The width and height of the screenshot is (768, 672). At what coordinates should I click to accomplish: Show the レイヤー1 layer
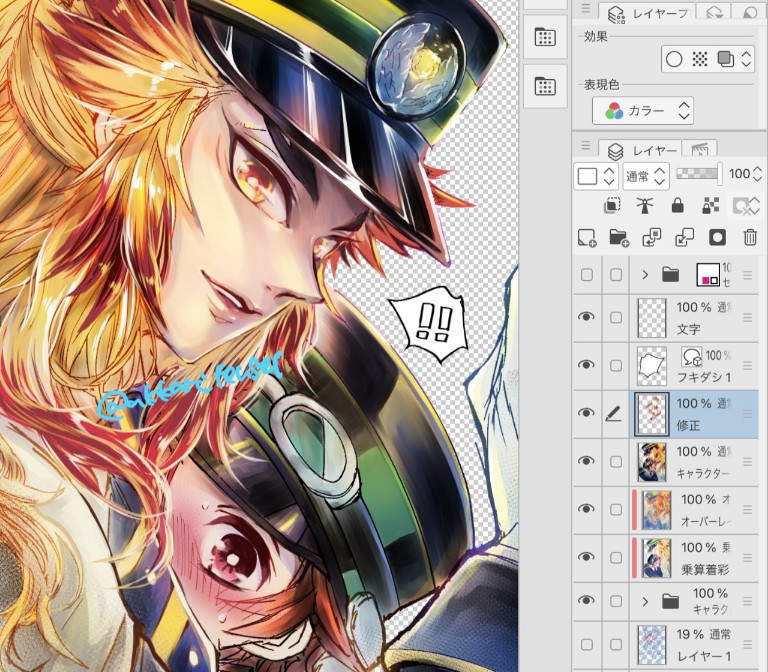(x=586, y=645)
